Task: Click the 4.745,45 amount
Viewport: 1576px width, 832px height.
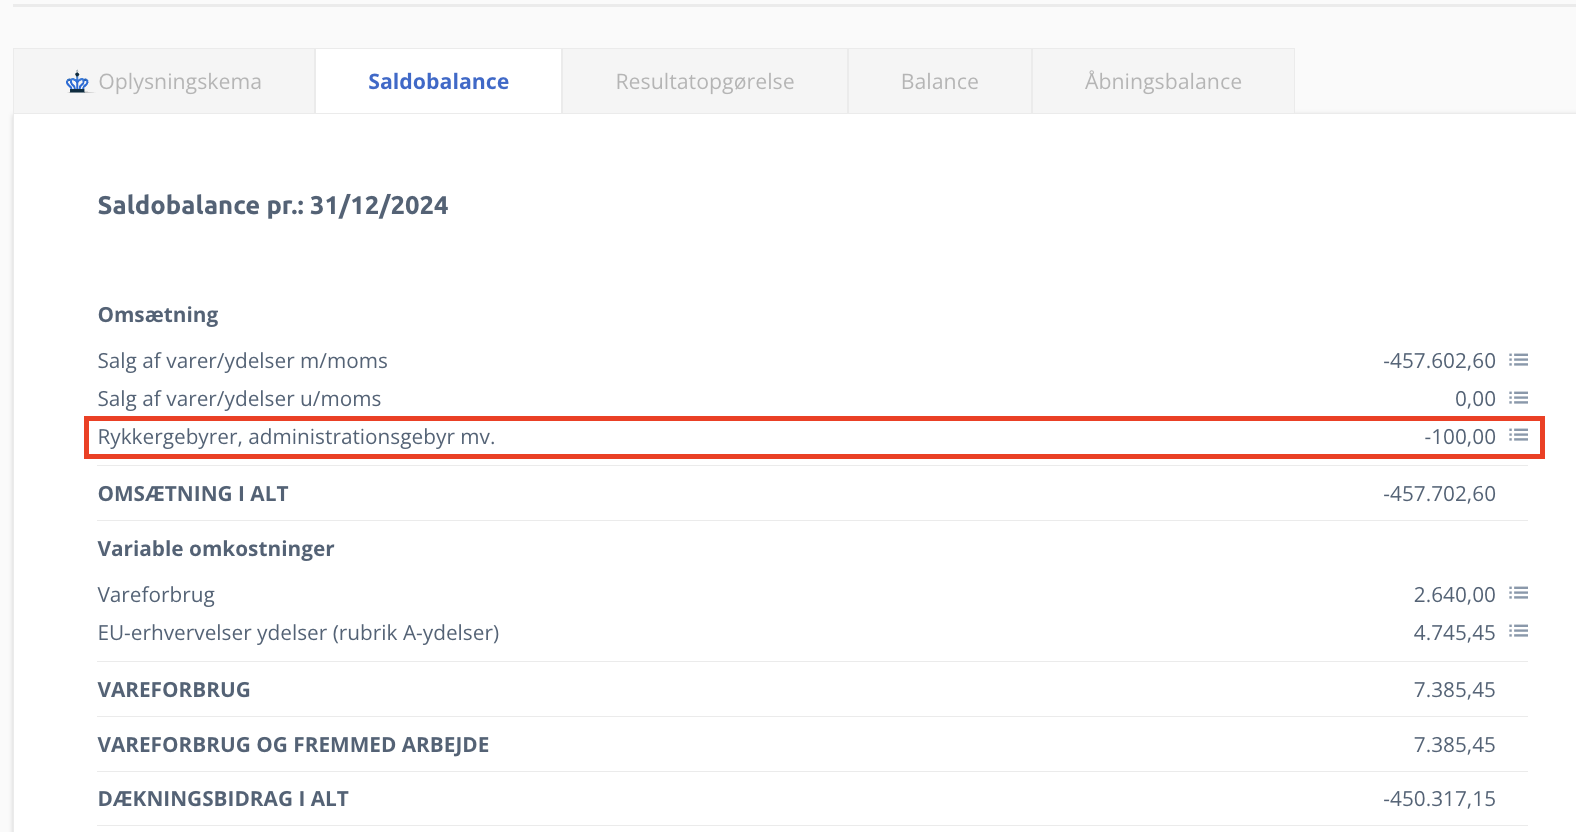Action: [x=1454, y=633]
